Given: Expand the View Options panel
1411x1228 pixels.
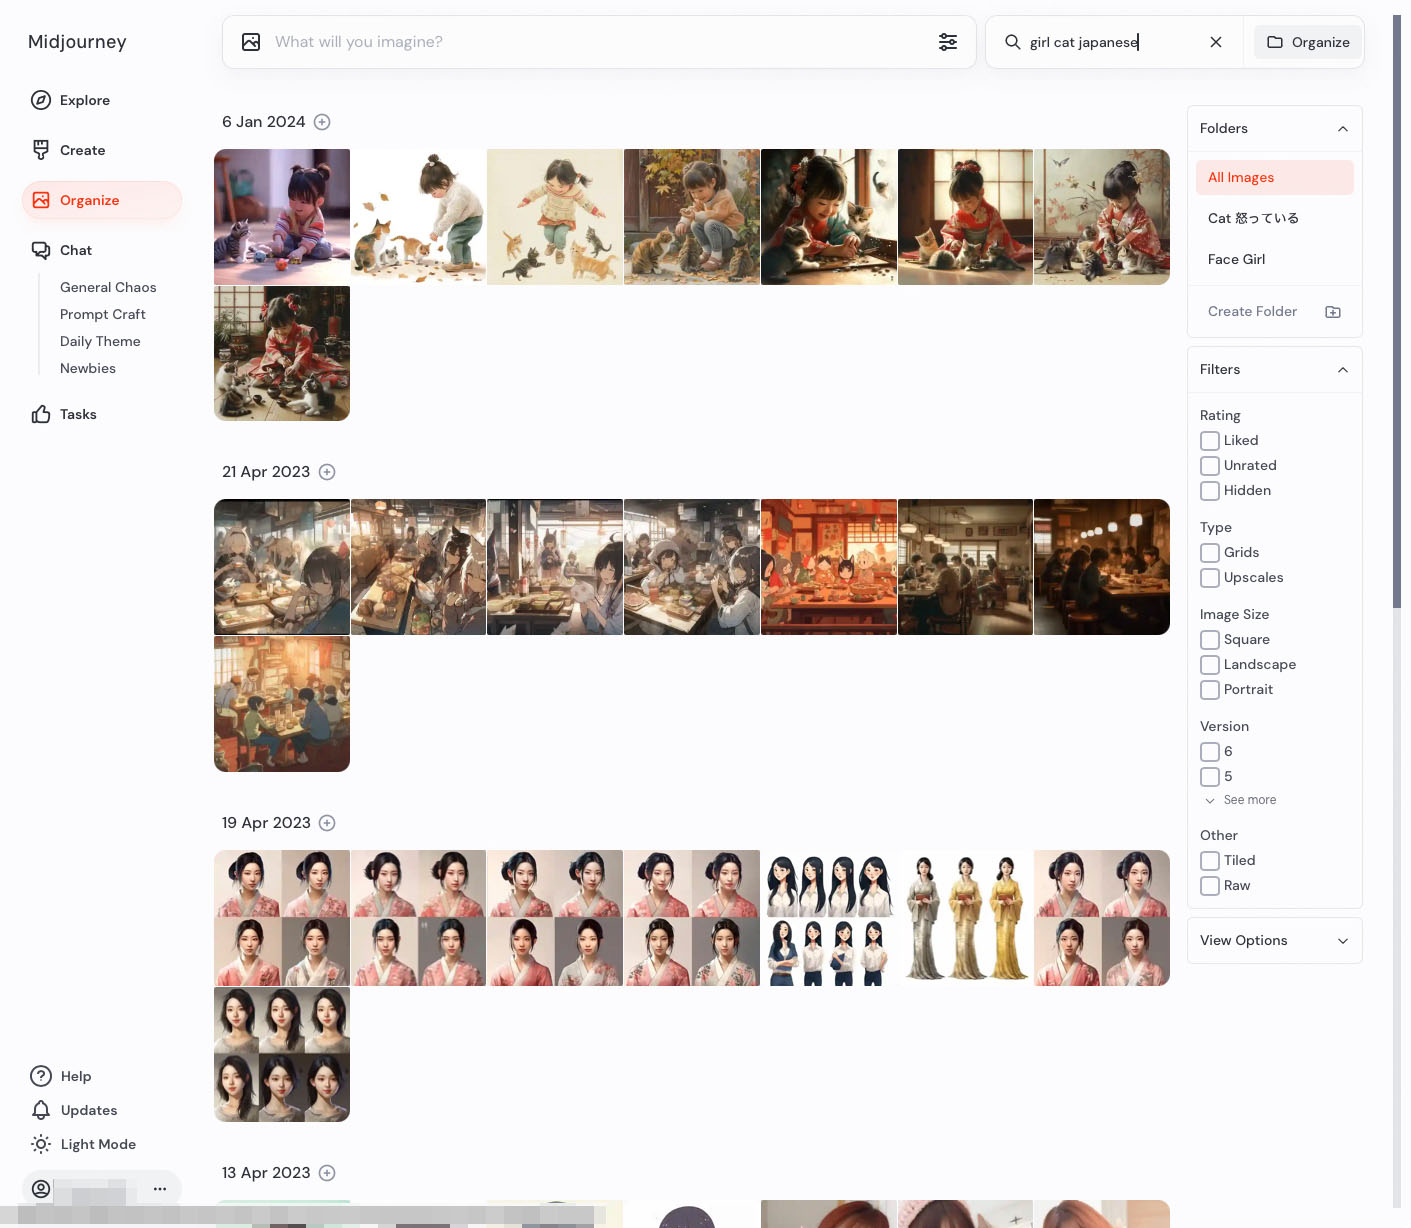Looking at the screenshot, I should (1275, 941).
